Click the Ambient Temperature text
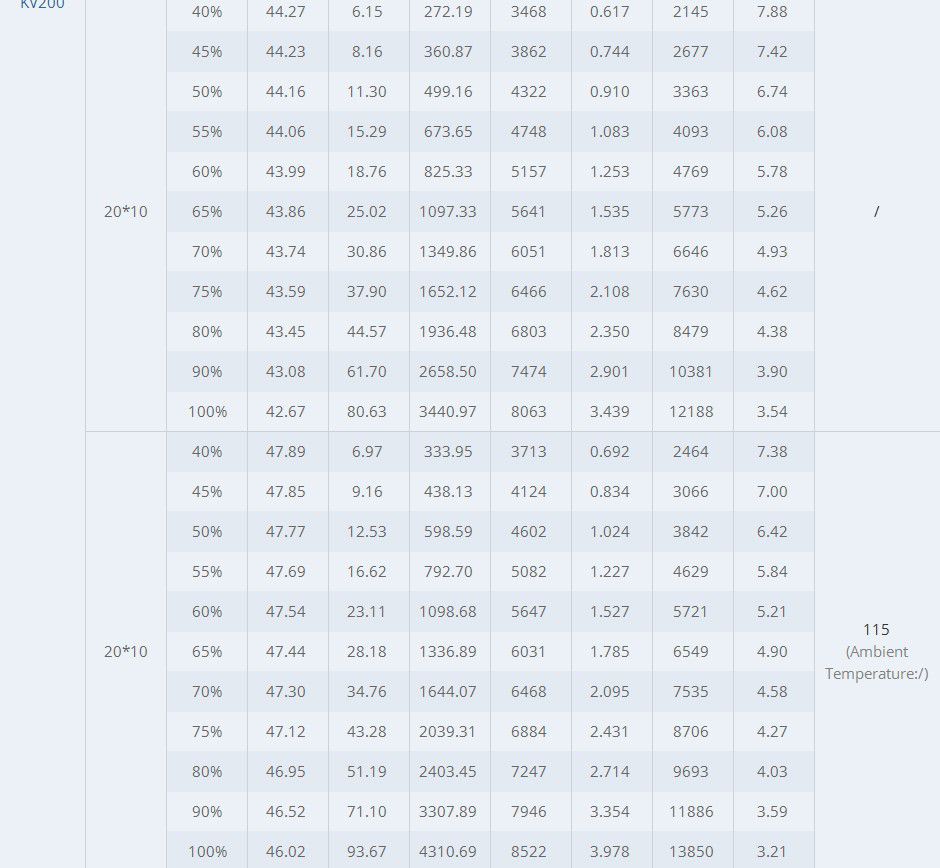 tap(876, 663)
